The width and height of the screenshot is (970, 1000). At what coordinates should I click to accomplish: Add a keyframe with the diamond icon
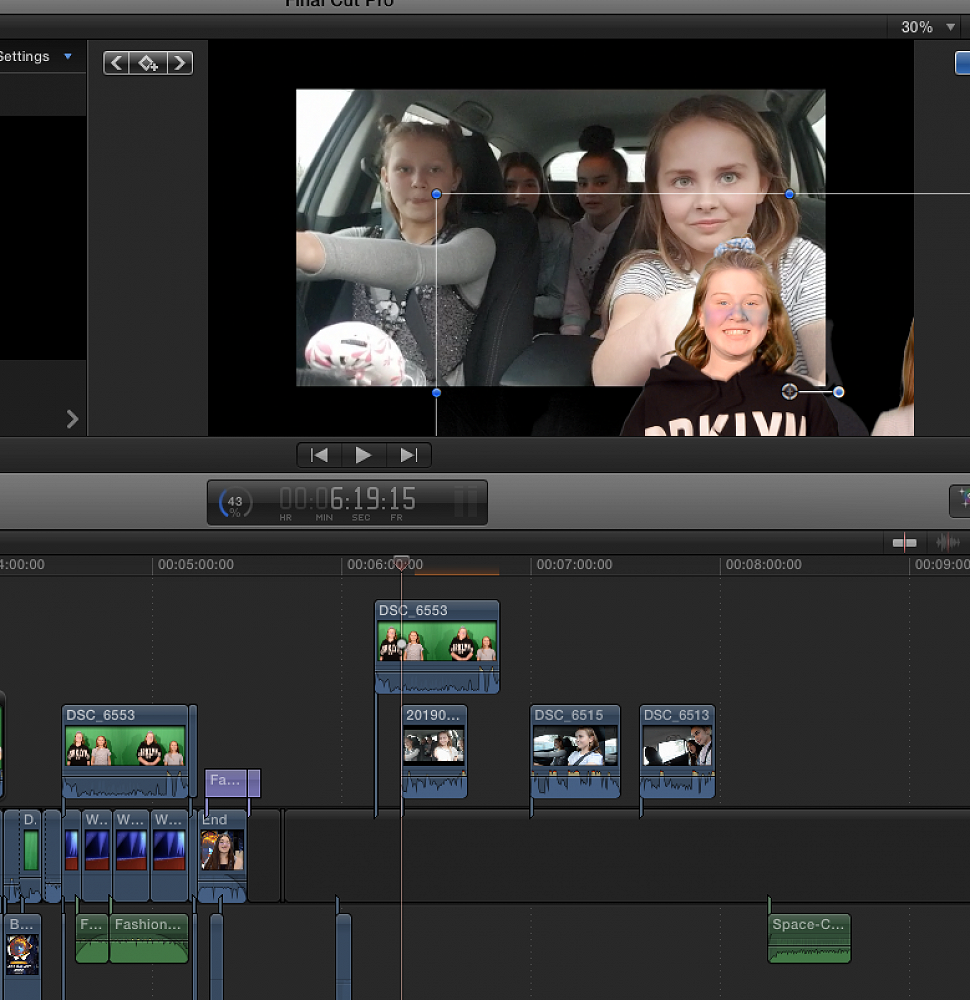148,63
